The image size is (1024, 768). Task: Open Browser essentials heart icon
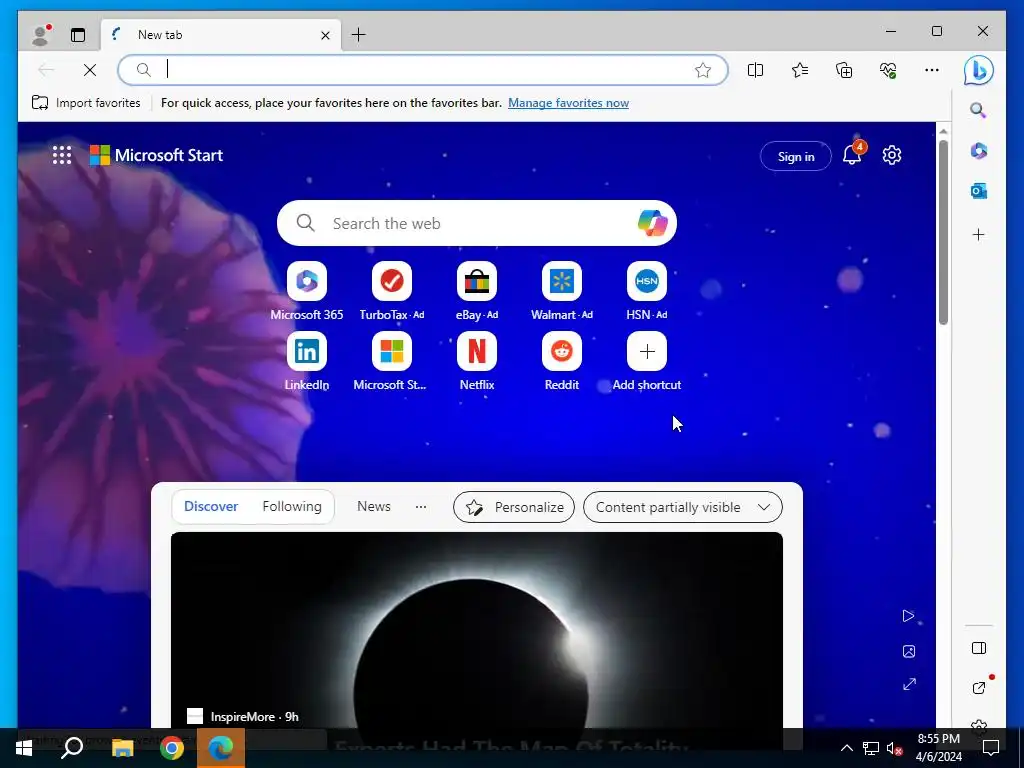(x=888, y=70)
